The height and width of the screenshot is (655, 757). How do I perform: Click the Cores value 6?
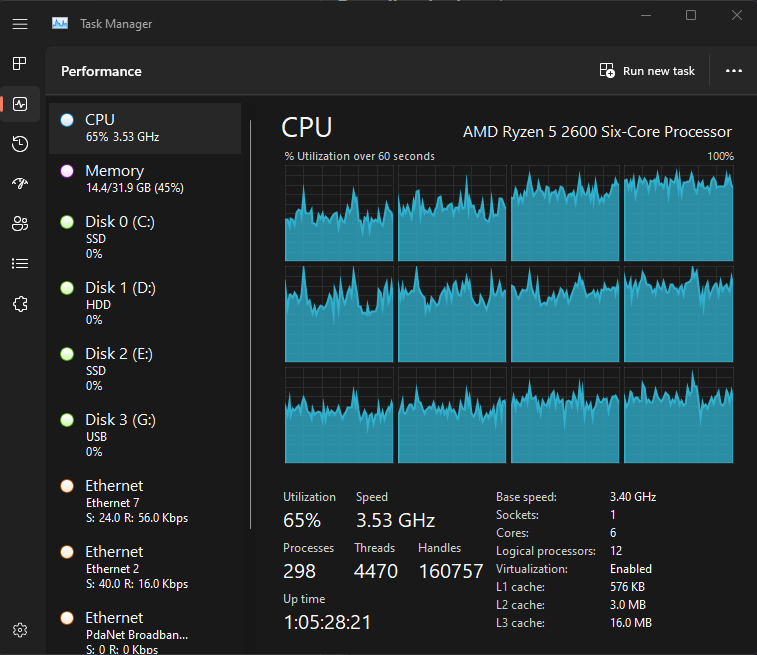[613, 533]
